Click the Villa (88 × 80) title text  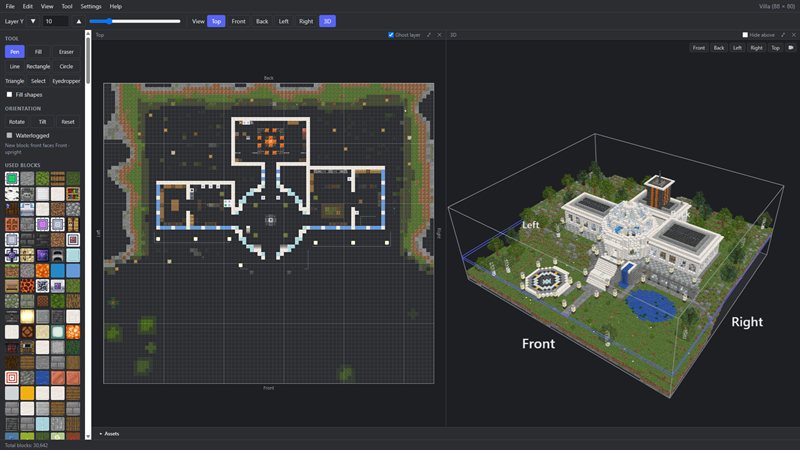pyautogui.click(x=778, y=6)
